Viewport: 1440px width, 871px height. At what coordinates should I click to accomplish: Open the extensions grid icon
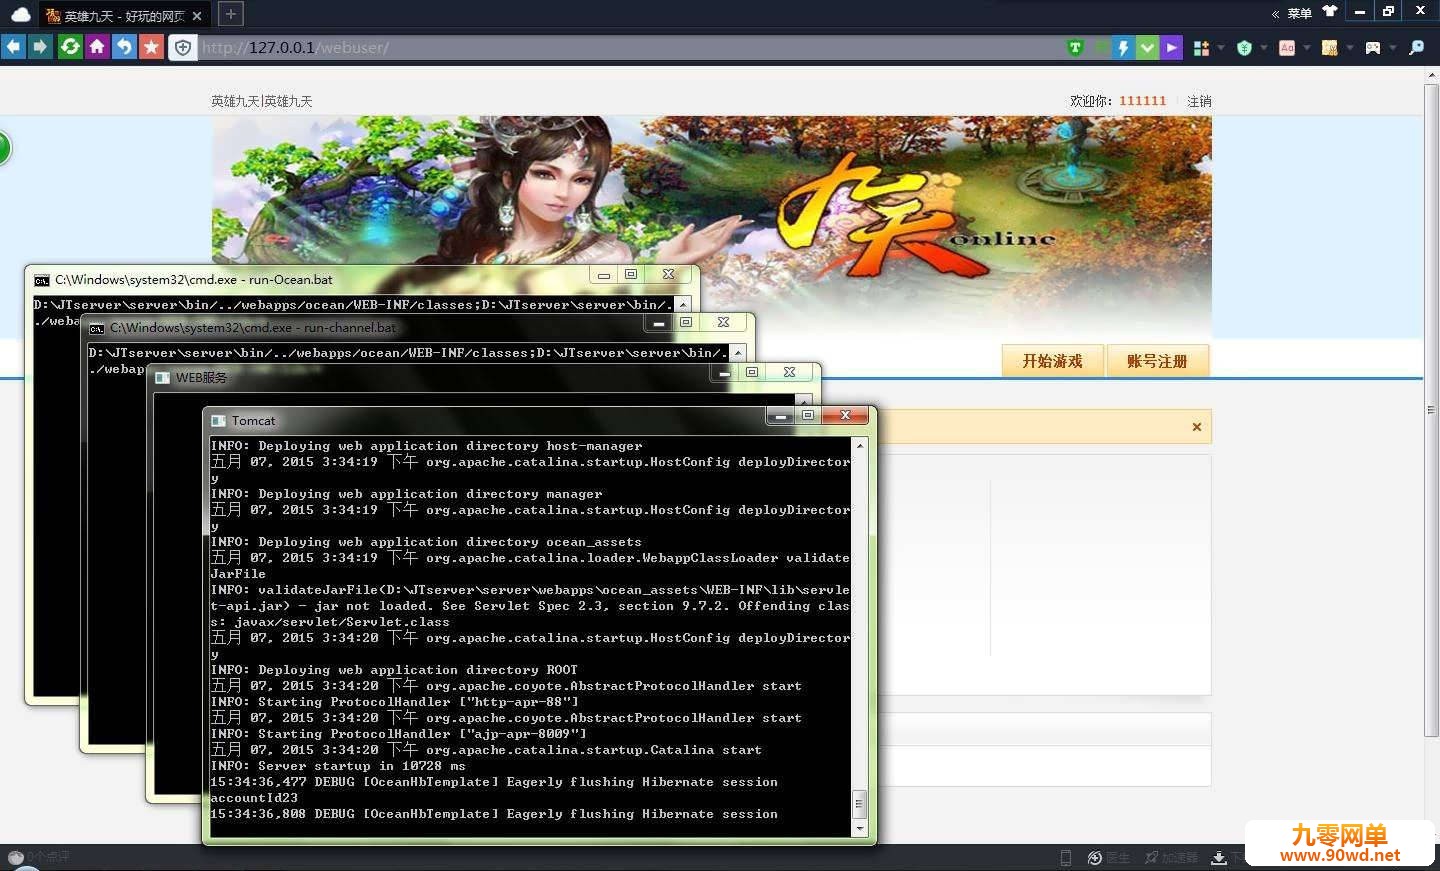[1202, 47]
